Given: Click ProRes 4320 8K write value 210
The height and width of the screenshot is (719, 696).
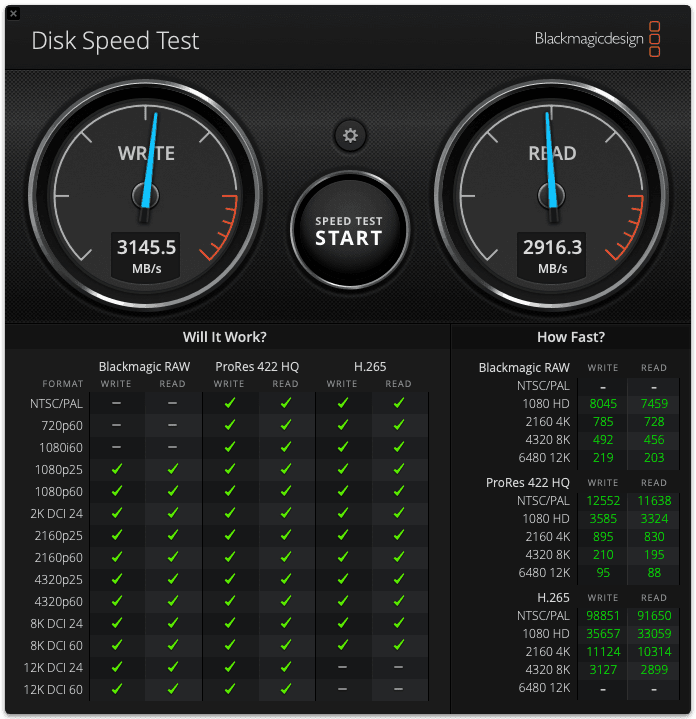Looking at the screenshot, I should pyautogui.click(x=603, y=555).
